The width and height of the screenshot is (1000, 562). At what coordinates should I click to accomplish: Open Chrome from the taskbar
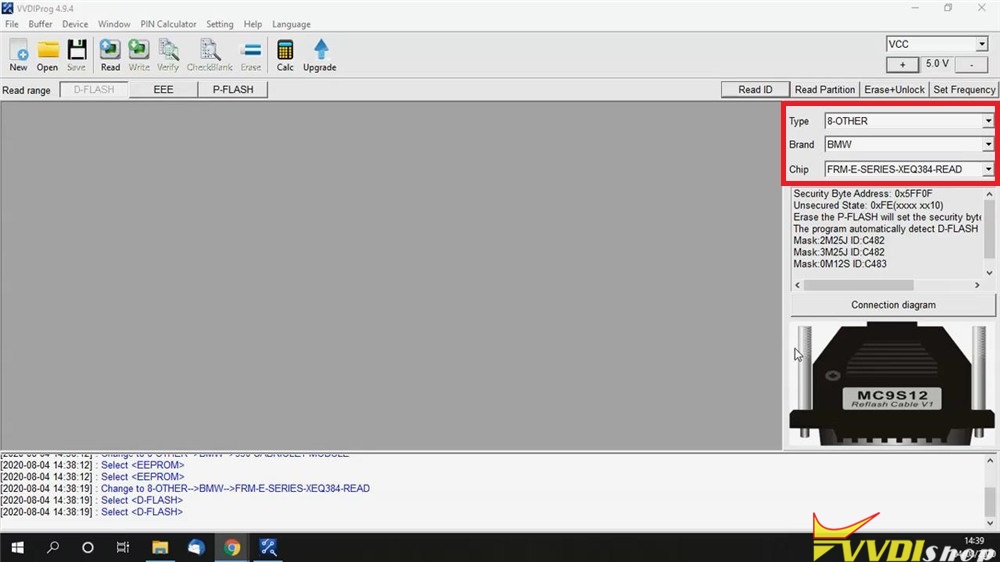[232, 547]
